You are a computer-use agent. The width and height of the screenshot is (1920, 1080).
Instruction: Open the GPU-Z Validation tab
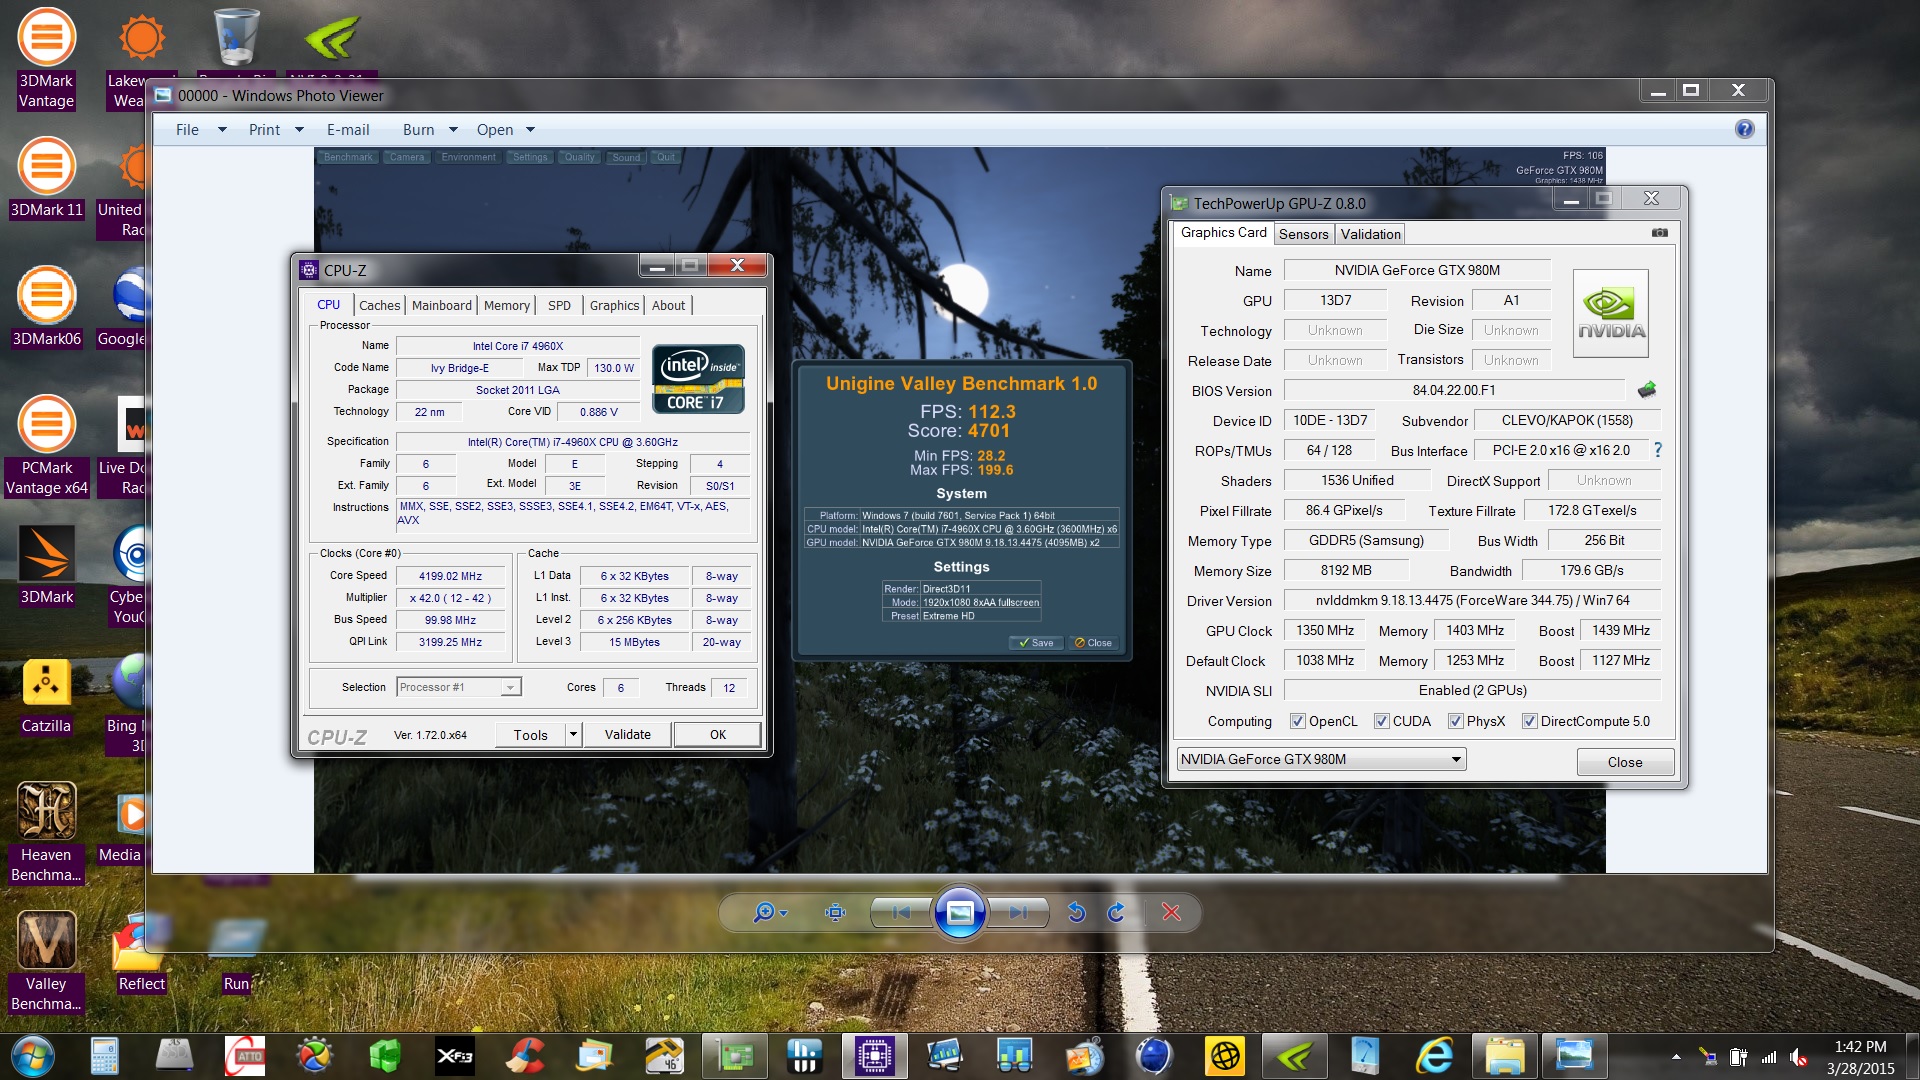(1370, 234)
